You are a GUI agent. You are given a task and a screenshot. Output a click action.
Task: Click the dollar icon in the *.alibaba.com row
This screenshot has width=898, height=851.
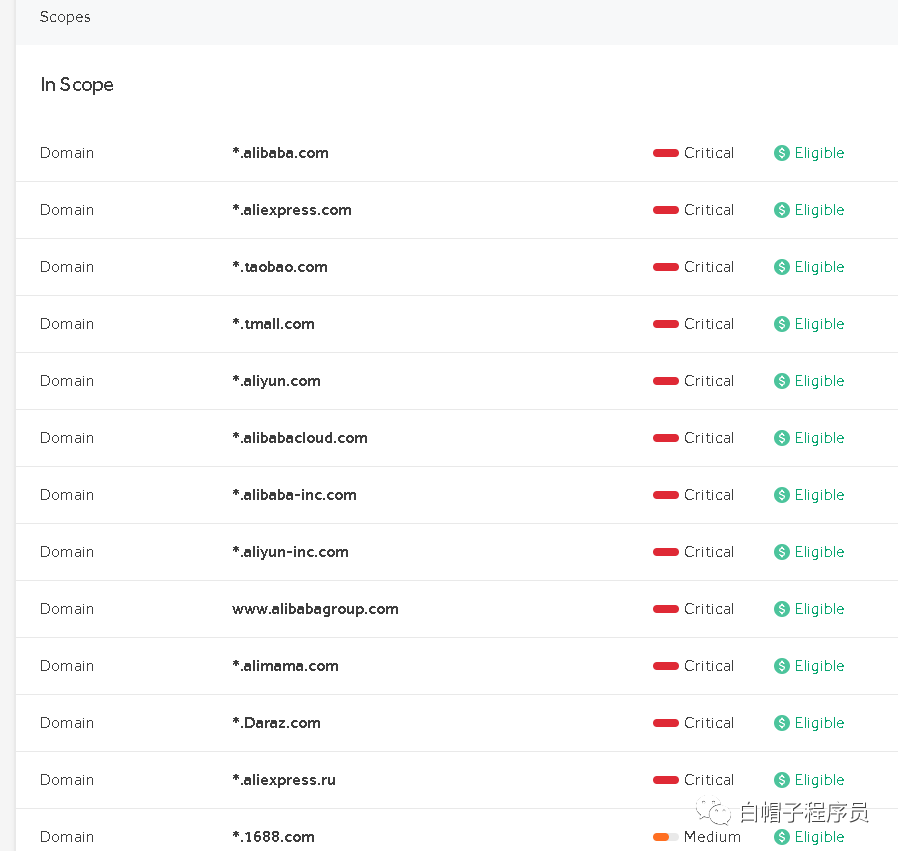click(782, 153)
